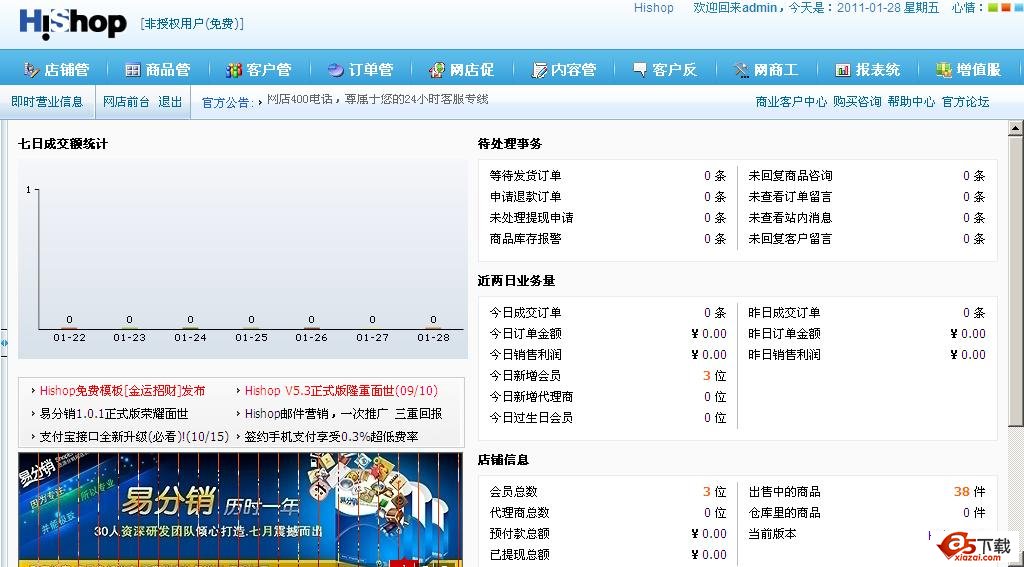Viewport: 1024px width, 567px height.
Task: Click 未处理提现申请 row
Action: pyautogui.click(x=607, y=218)
